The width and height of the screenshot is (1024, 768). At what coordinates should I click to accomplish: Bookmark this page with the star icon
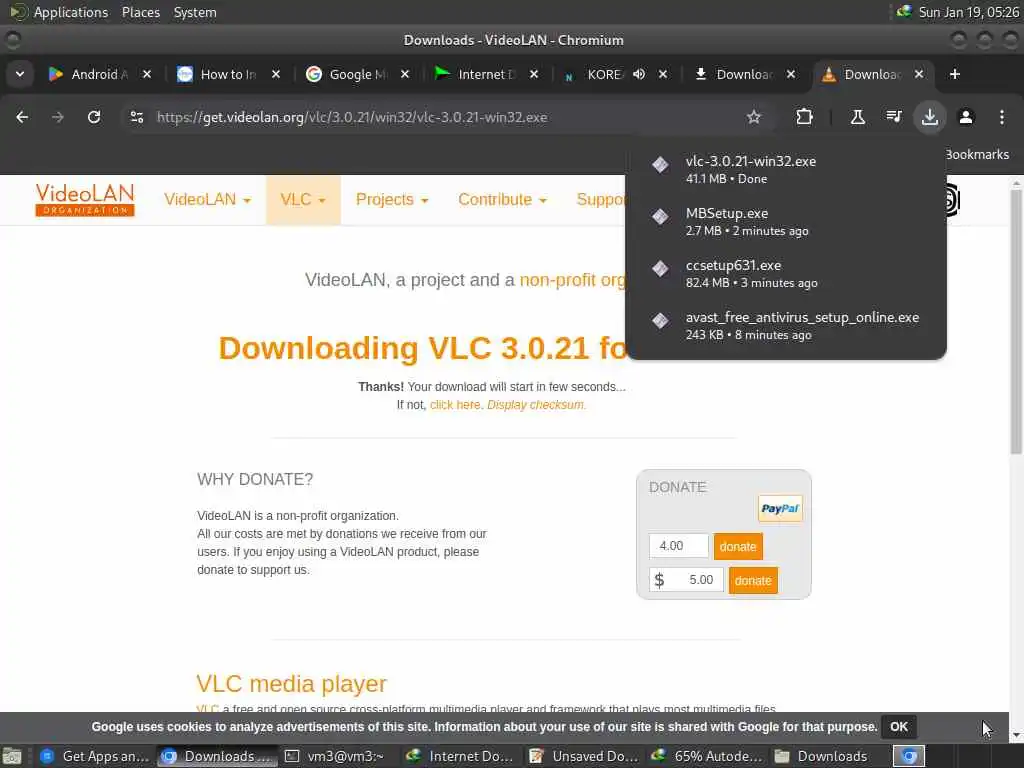click(x=754, y=117)
